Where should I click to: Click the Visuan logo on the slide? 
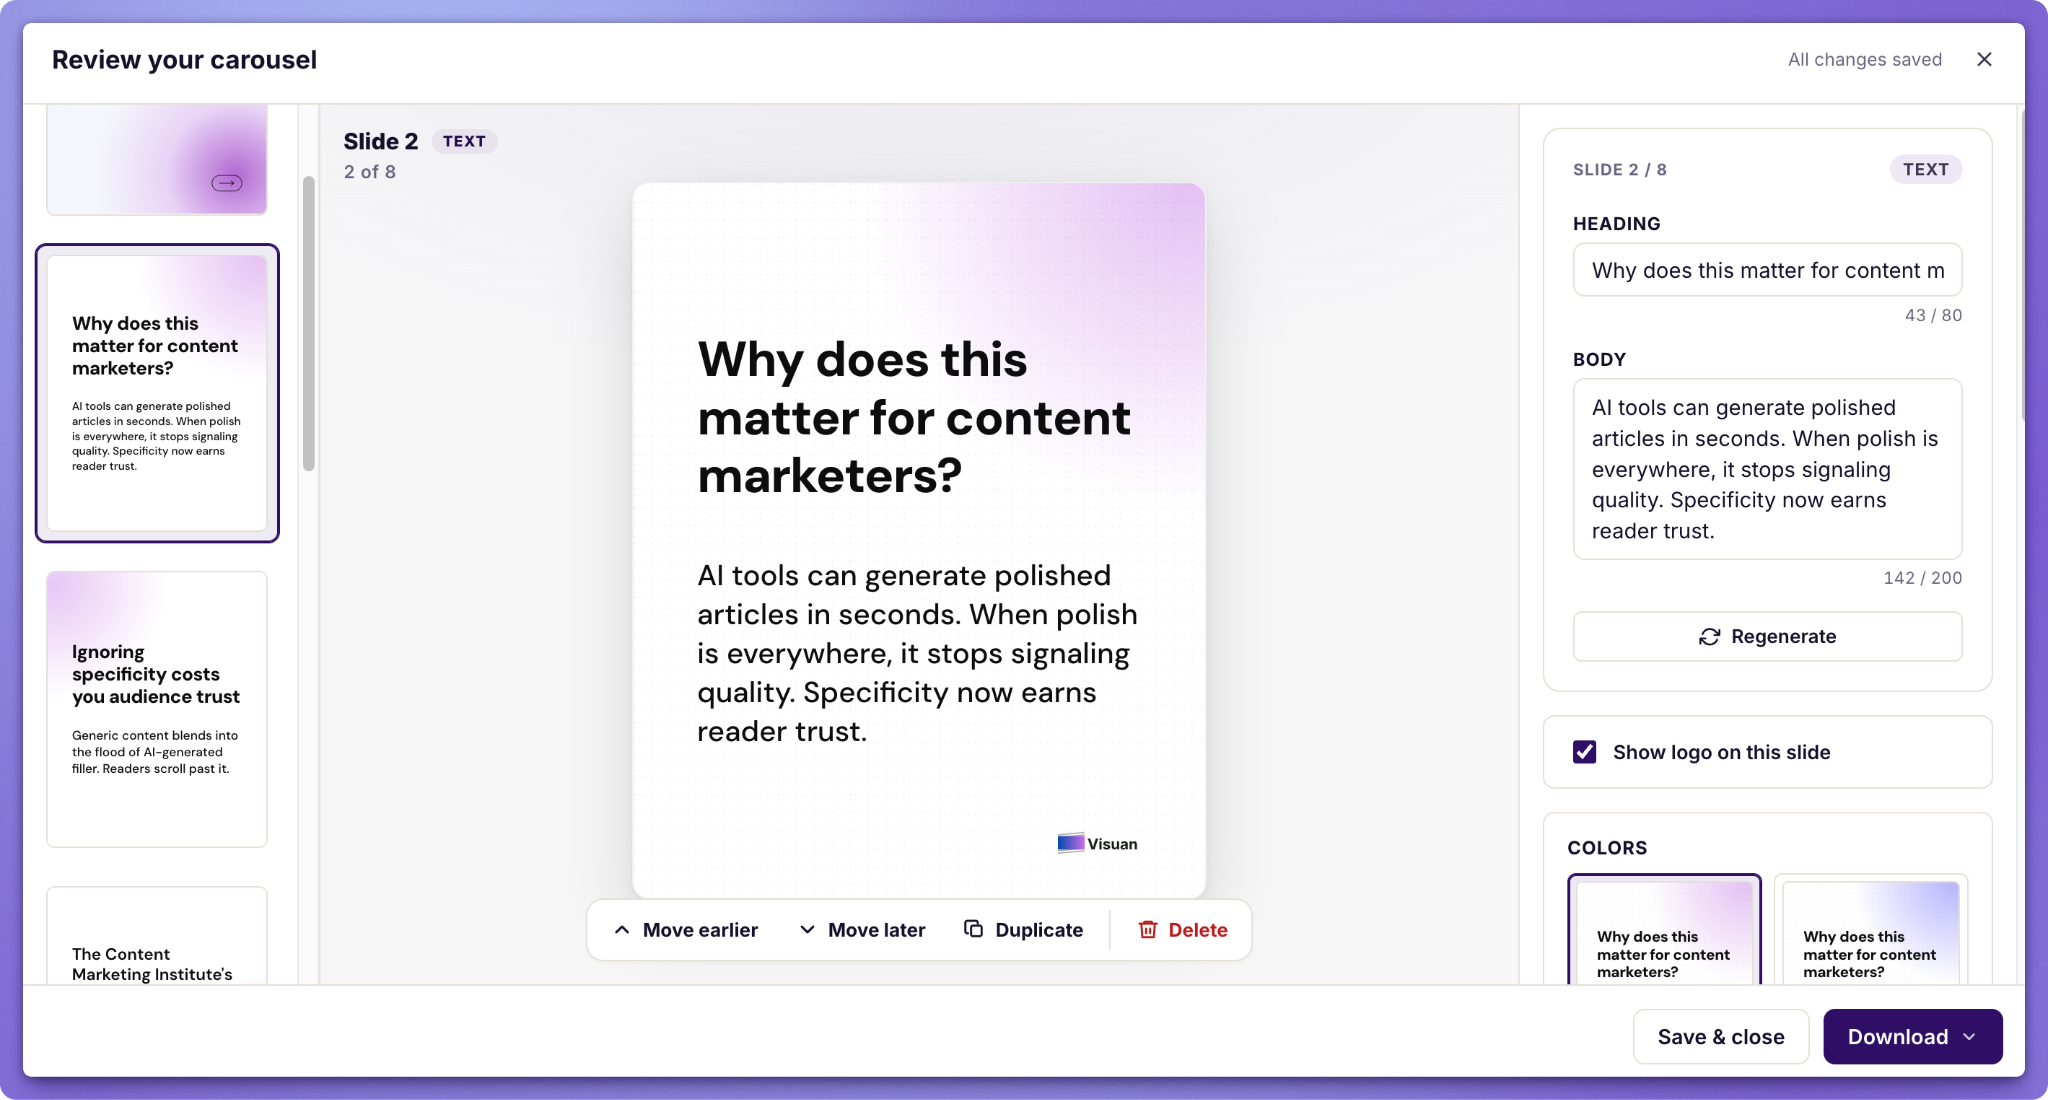click(1097, 843)
